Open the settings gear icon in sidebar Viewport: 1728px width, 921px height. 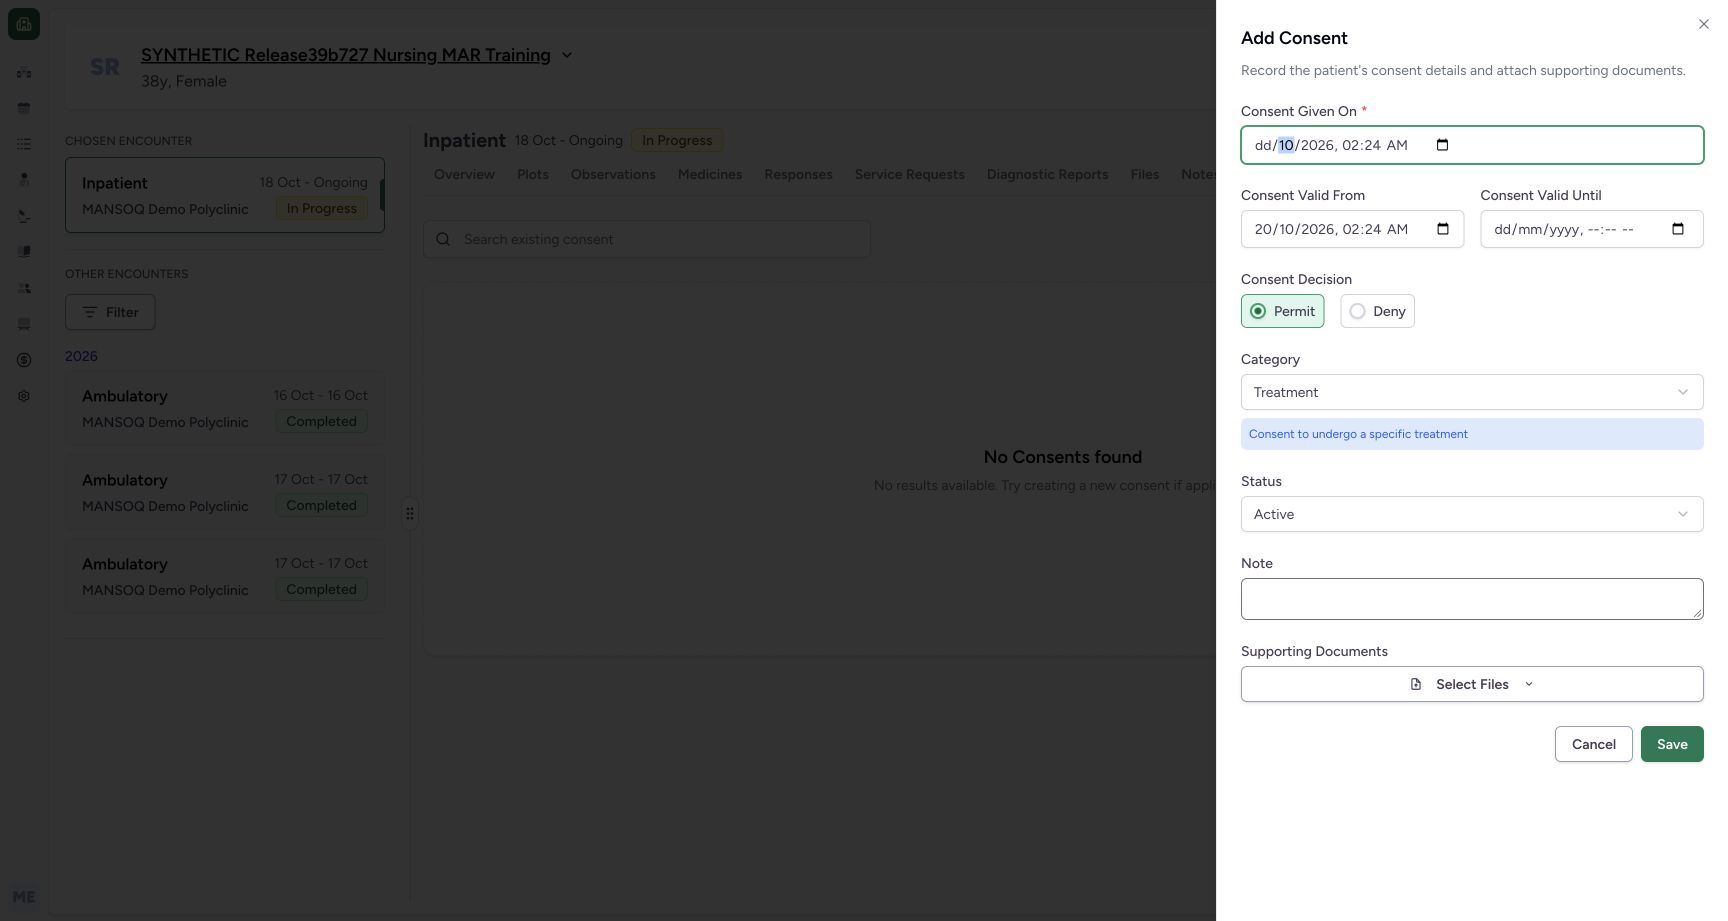pos(24,396)
